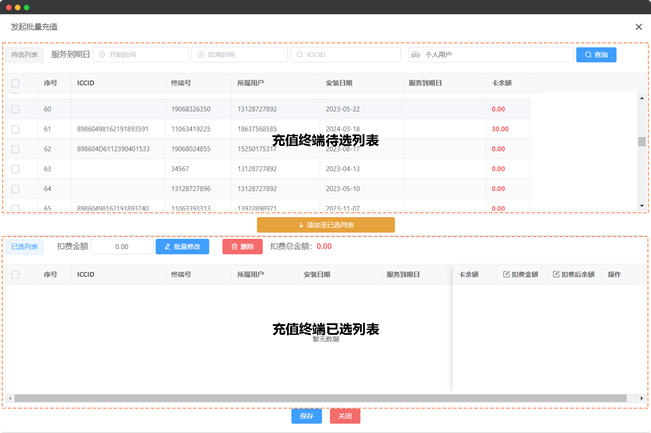651x433 pixels.
Task: Click the clock icon in 开始时间 field
Action: pos(102,55)
